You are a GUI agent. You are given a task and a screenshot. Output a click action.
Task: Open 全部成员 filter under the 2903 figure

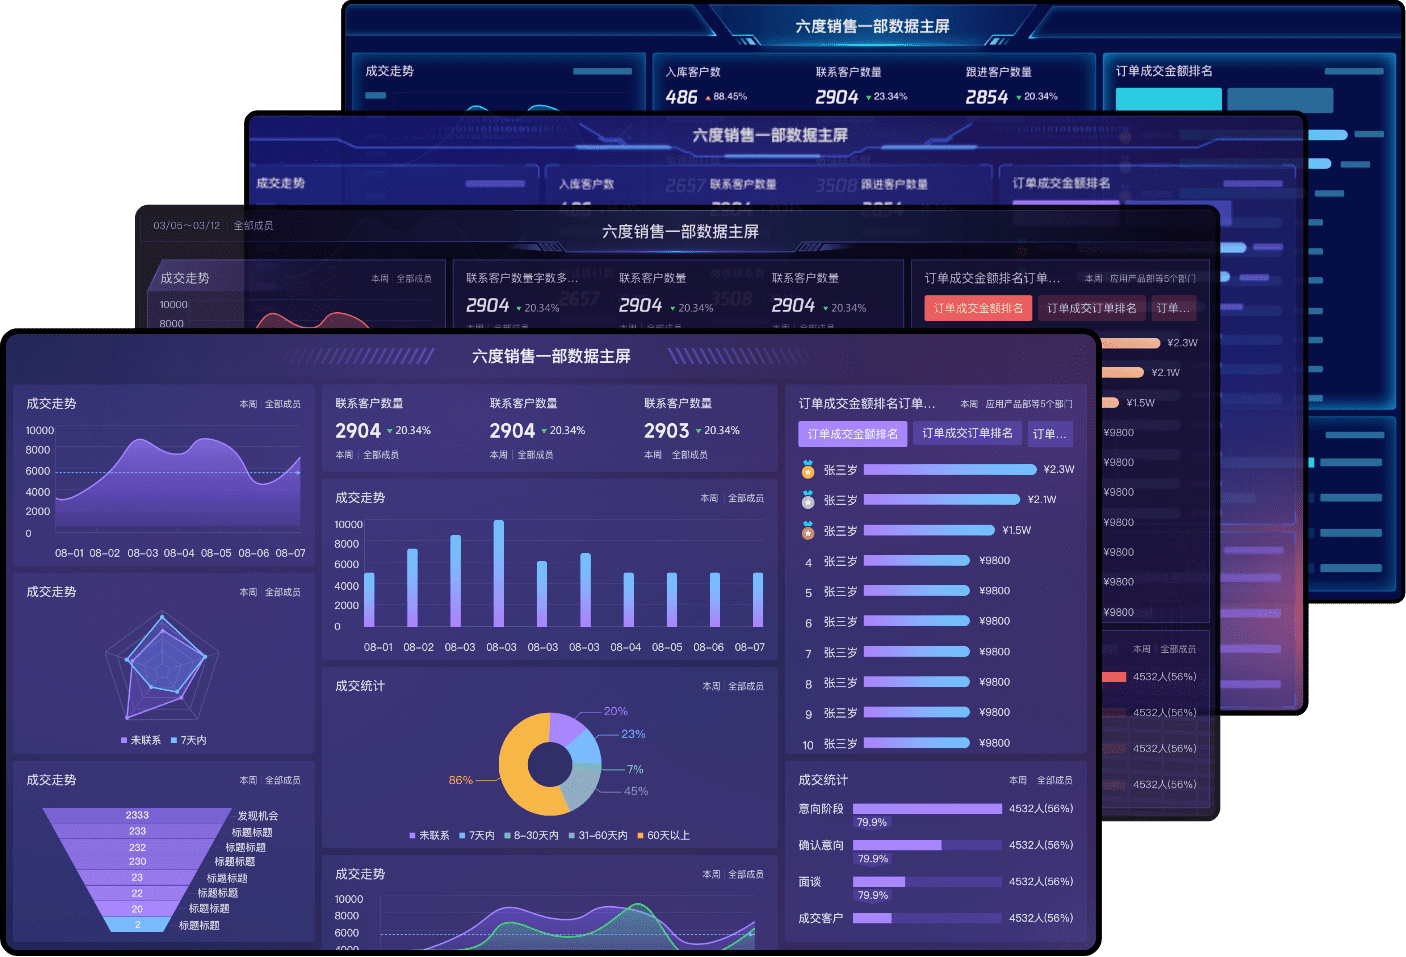tap(690, 455)
